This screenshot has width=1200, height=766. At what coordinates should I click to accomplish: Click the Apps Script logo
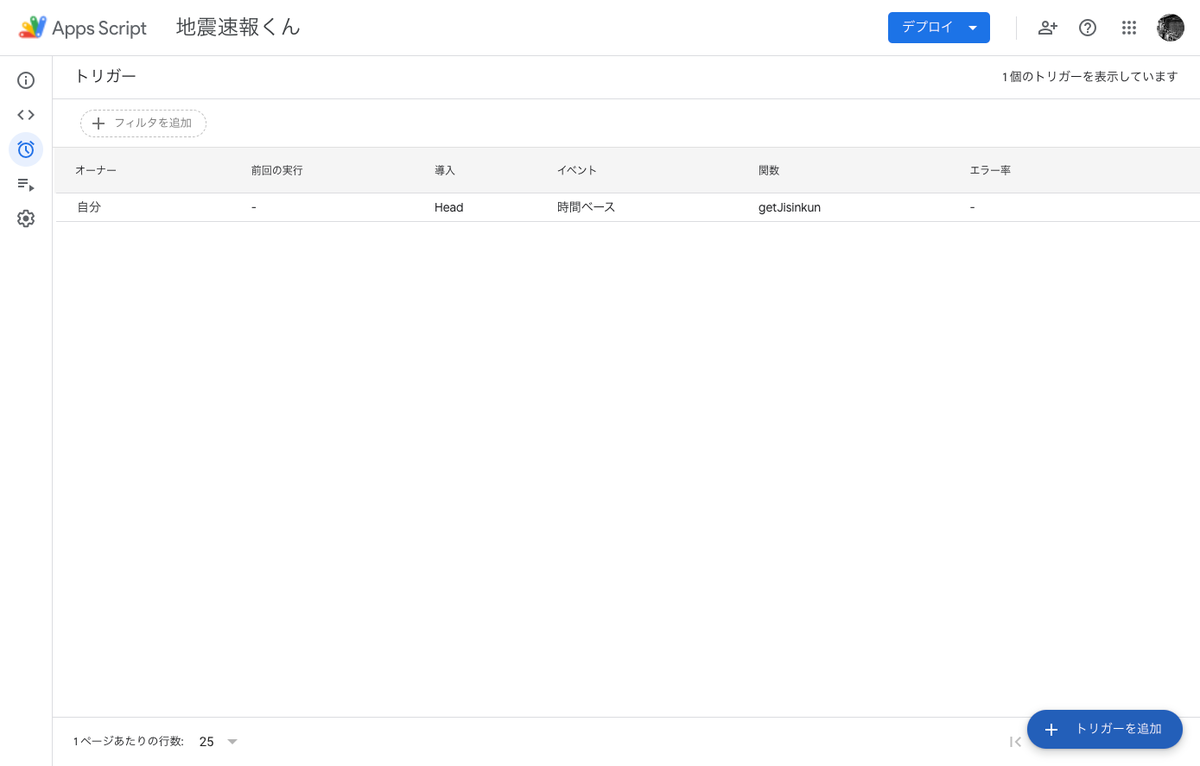coord(33,28)
